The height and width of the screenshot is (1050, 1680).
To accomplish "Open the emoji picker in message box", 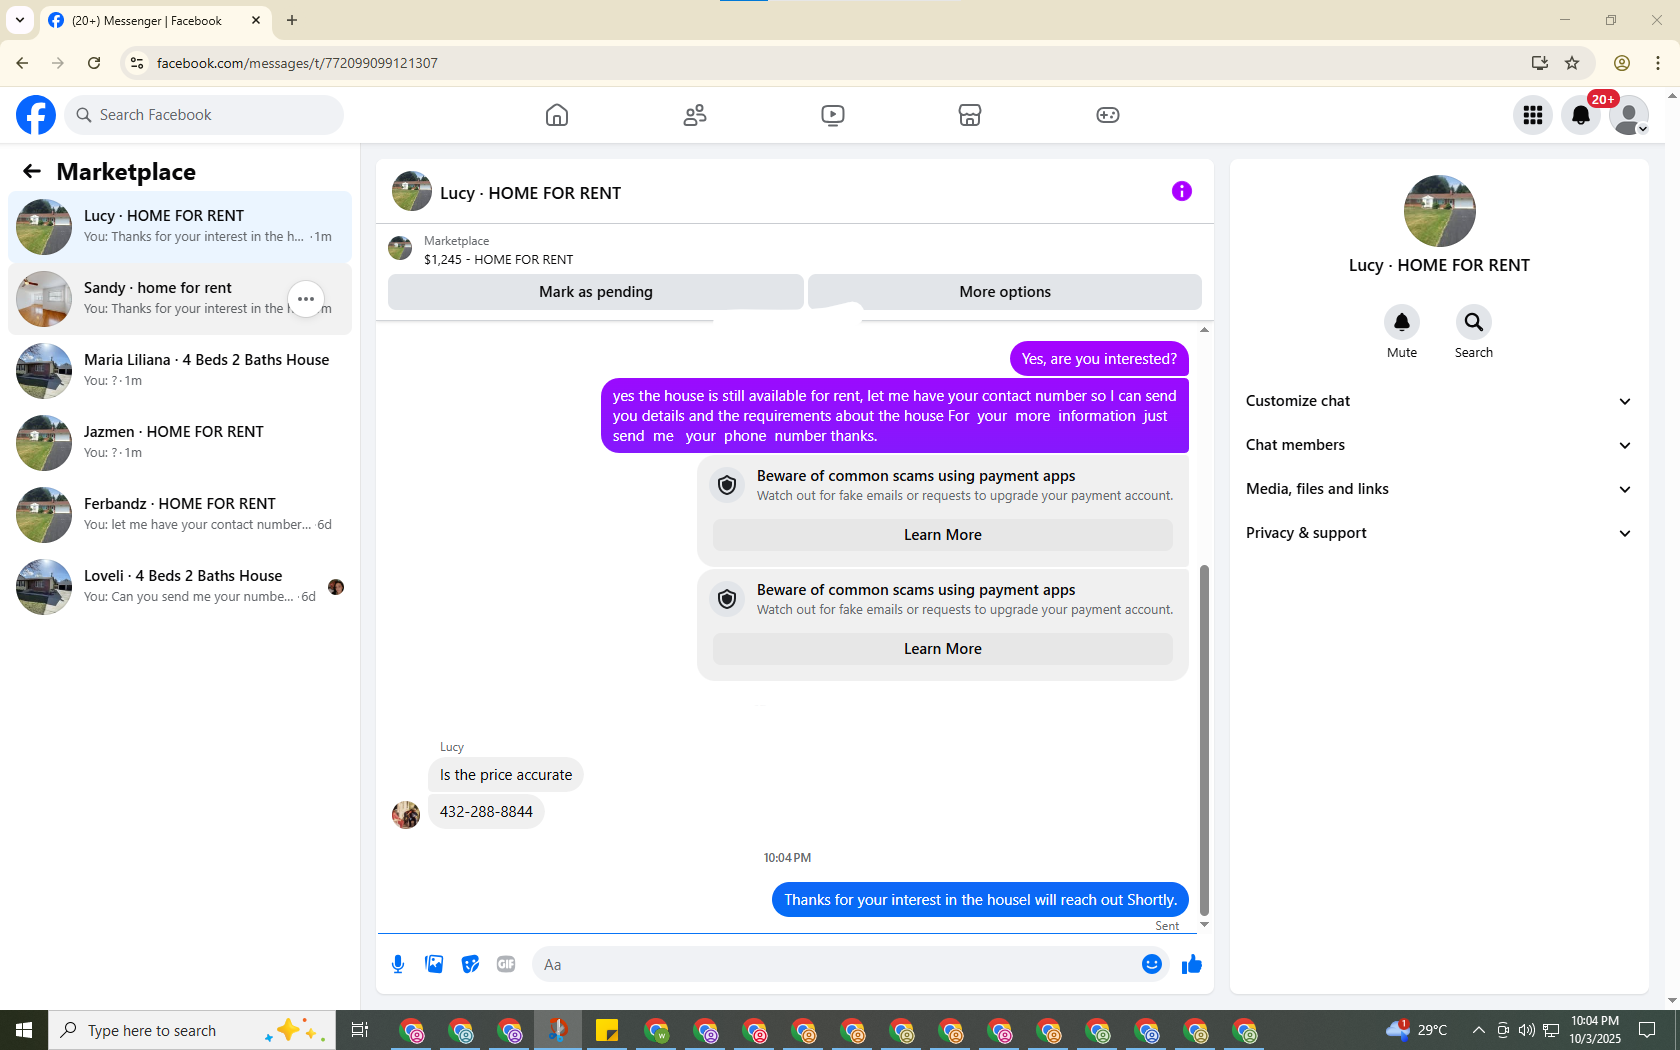I will pyautogui.click(x=1152, y=964).
